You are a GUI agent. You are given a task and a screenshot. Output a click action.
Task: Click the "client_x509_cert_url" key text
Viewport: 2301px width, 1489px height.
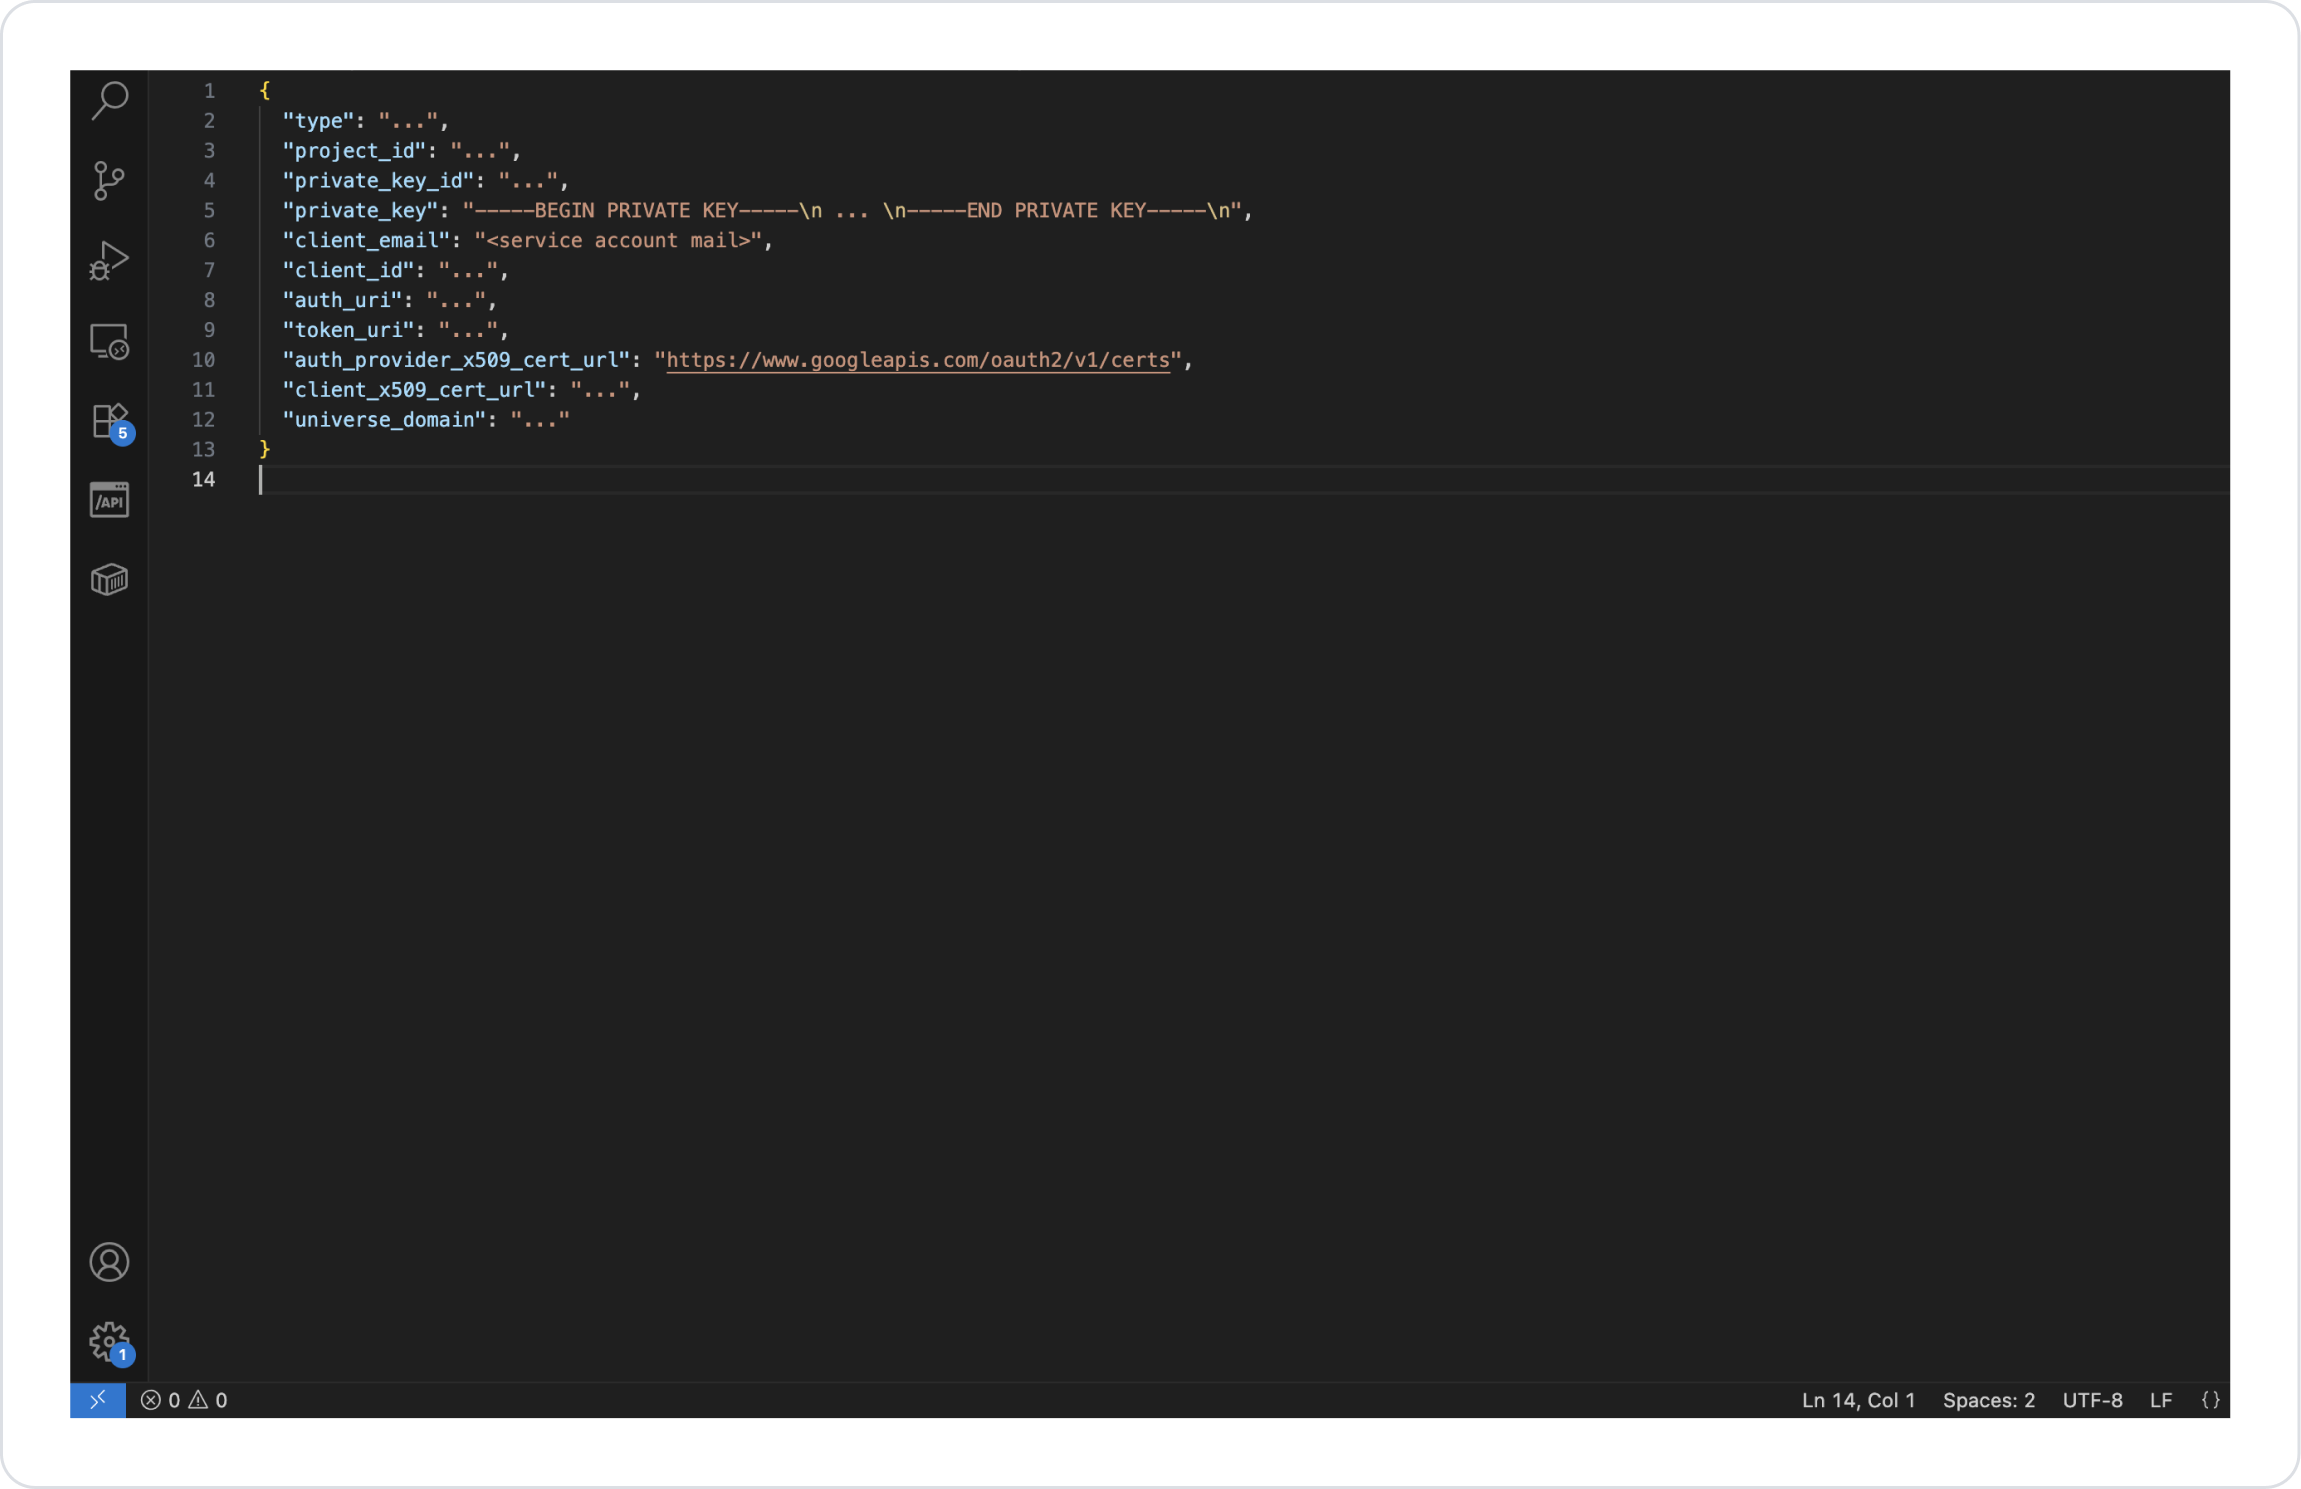tap(414, 390)
